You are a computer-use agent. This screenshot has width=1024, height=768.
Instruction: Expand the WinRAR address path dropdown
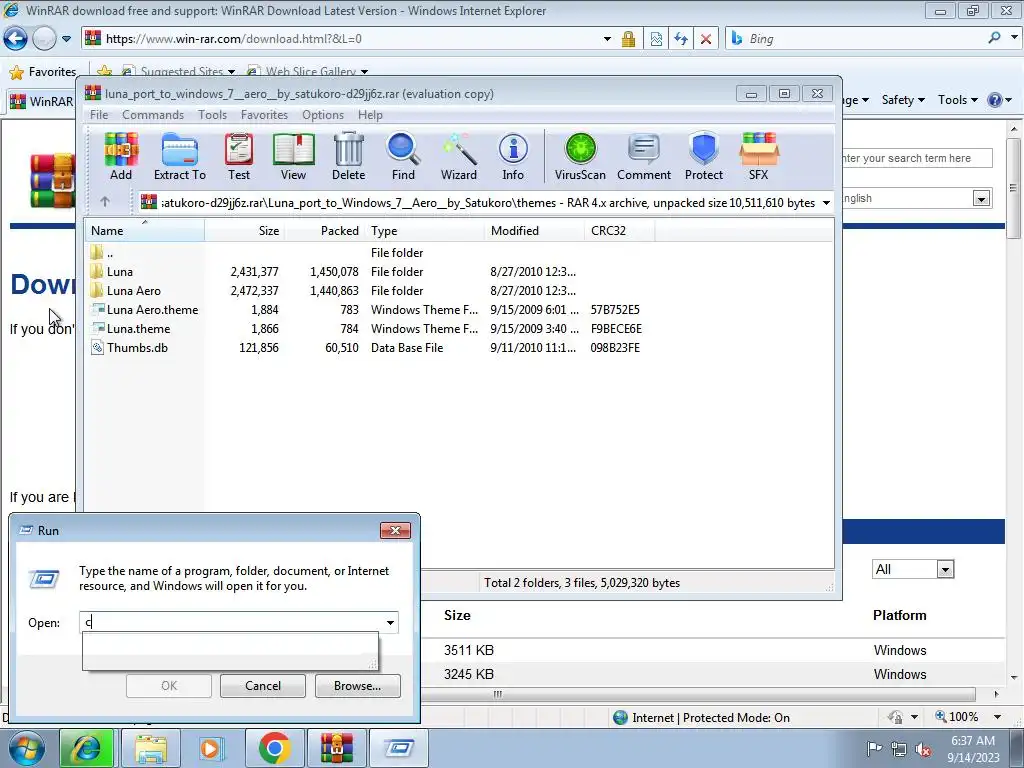(x=825, y=203)
